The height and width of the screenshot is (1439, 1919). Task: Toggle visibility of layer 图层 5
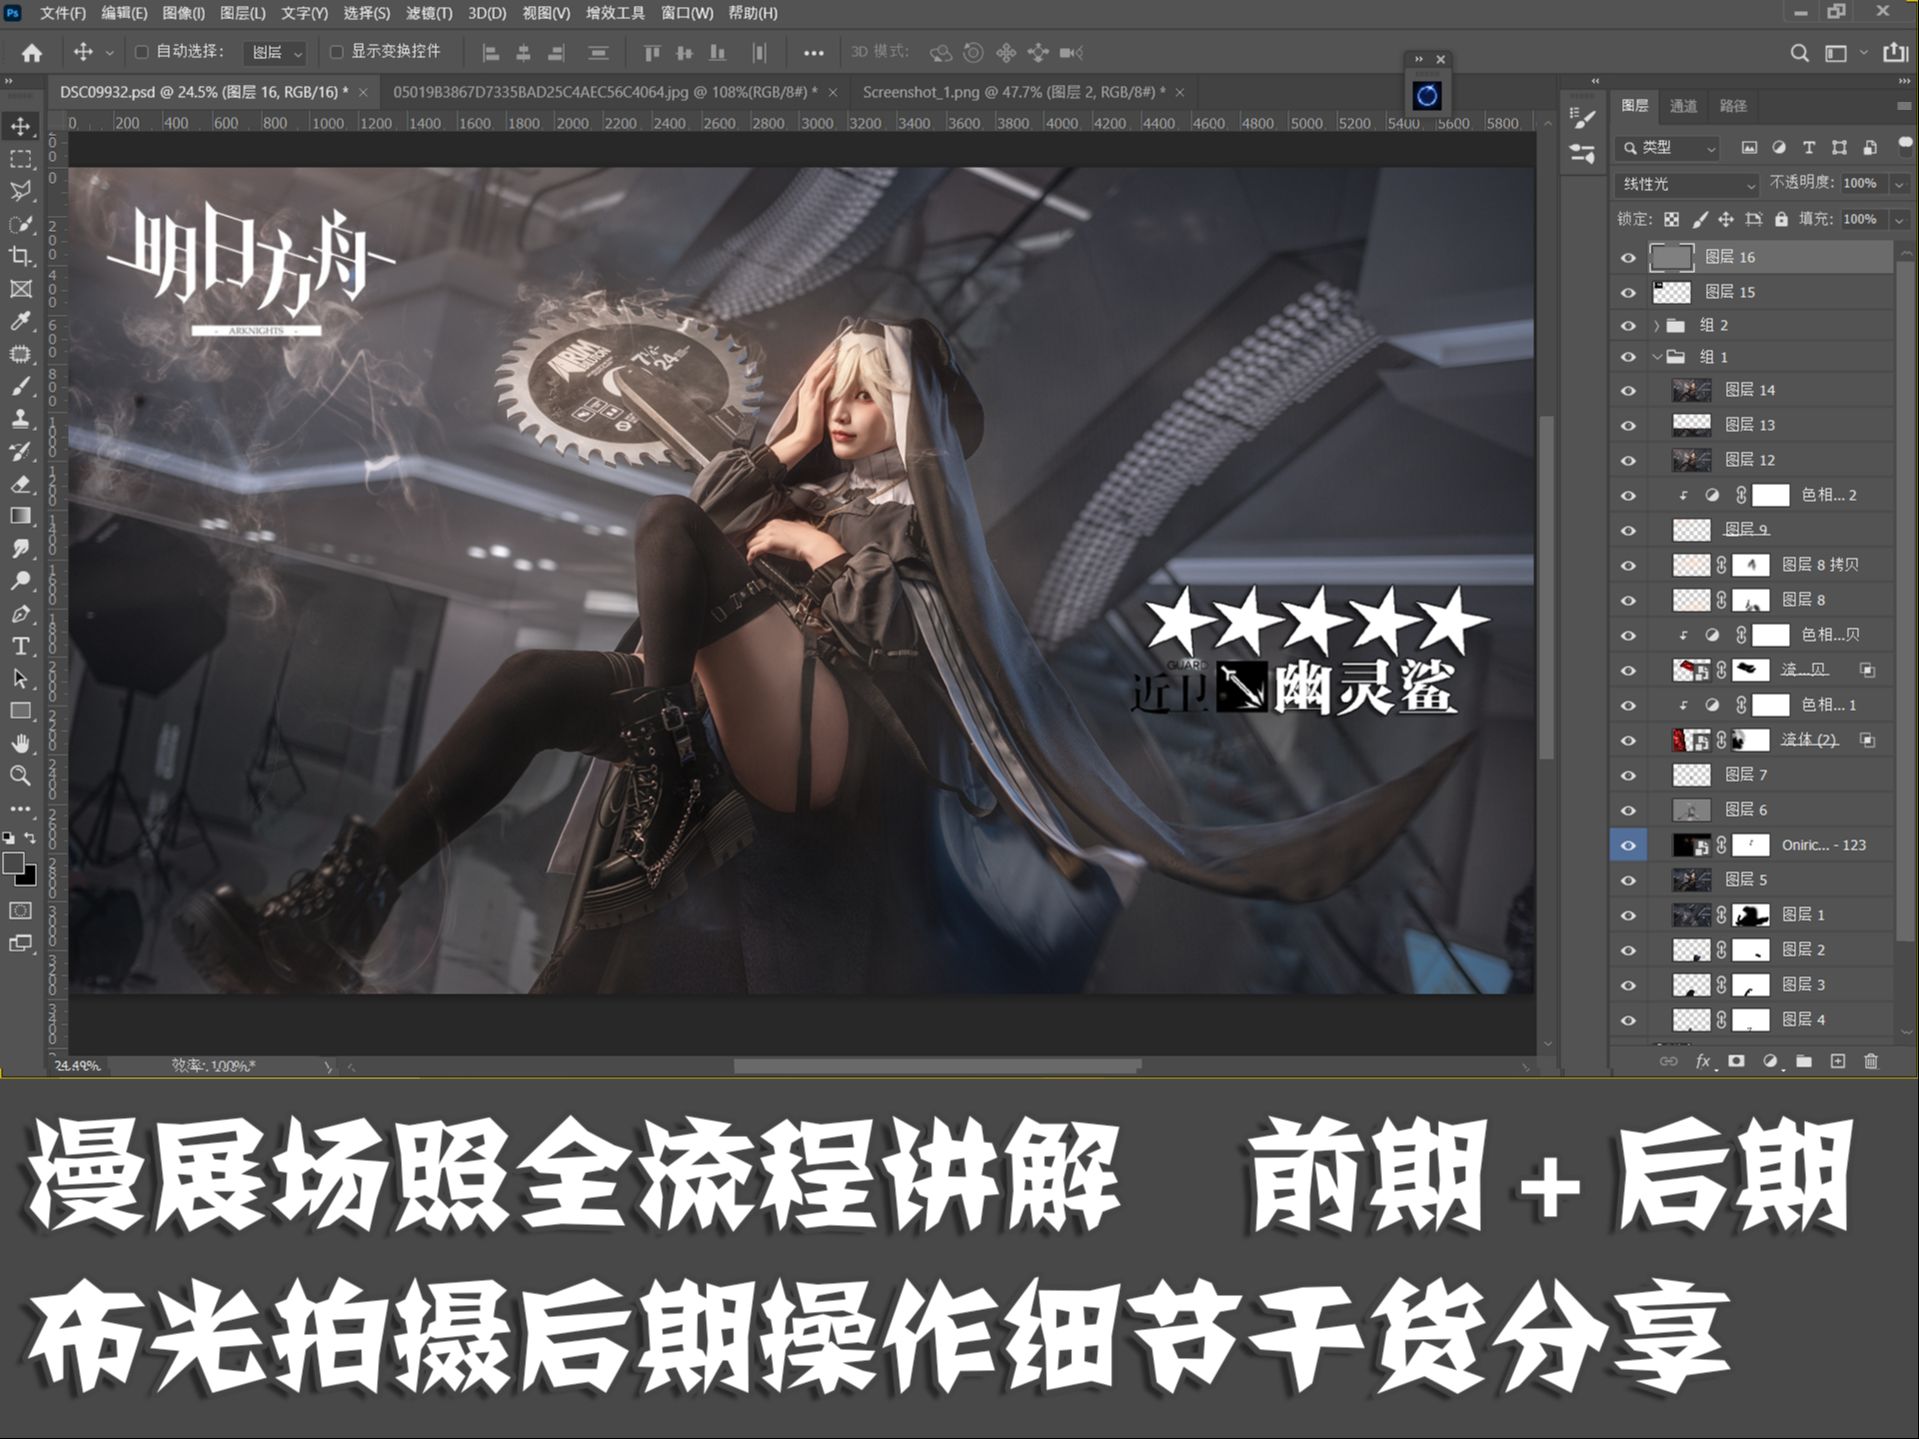click(x=1628, y=881)
